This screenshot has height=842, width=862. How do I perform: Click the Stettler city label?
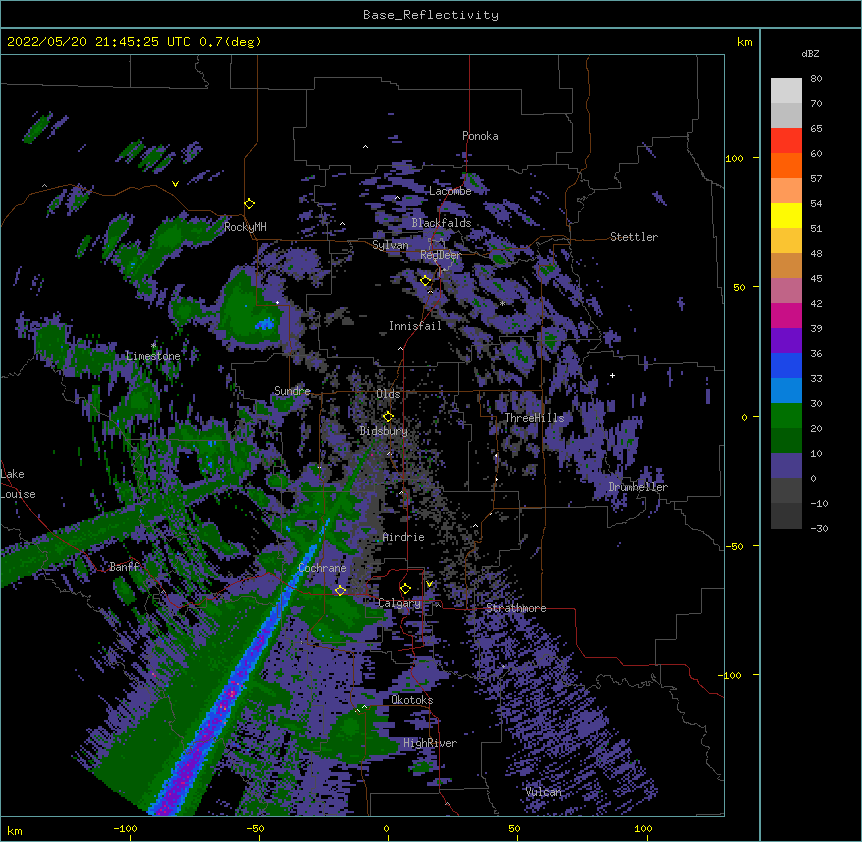[634, 237]
